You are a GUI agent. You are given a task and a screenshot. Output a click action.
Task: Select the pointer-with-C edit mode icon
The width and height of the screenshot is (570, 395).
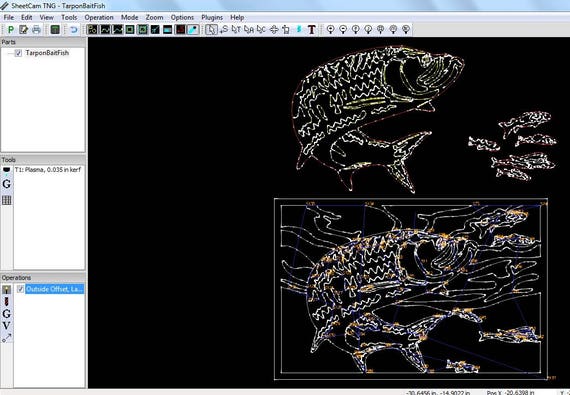pos(261,29)
